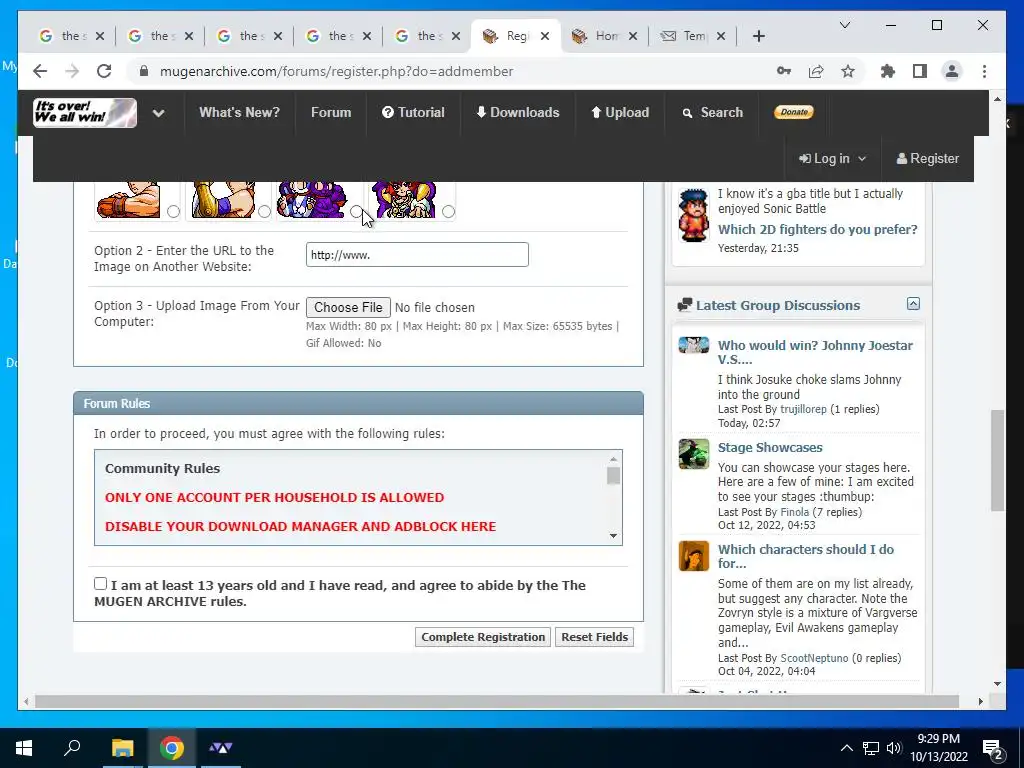Viewport: 1024px width, 768px height.
Task: Open the notification center icon
Action: pyautogui.click(x=992, y=748)
